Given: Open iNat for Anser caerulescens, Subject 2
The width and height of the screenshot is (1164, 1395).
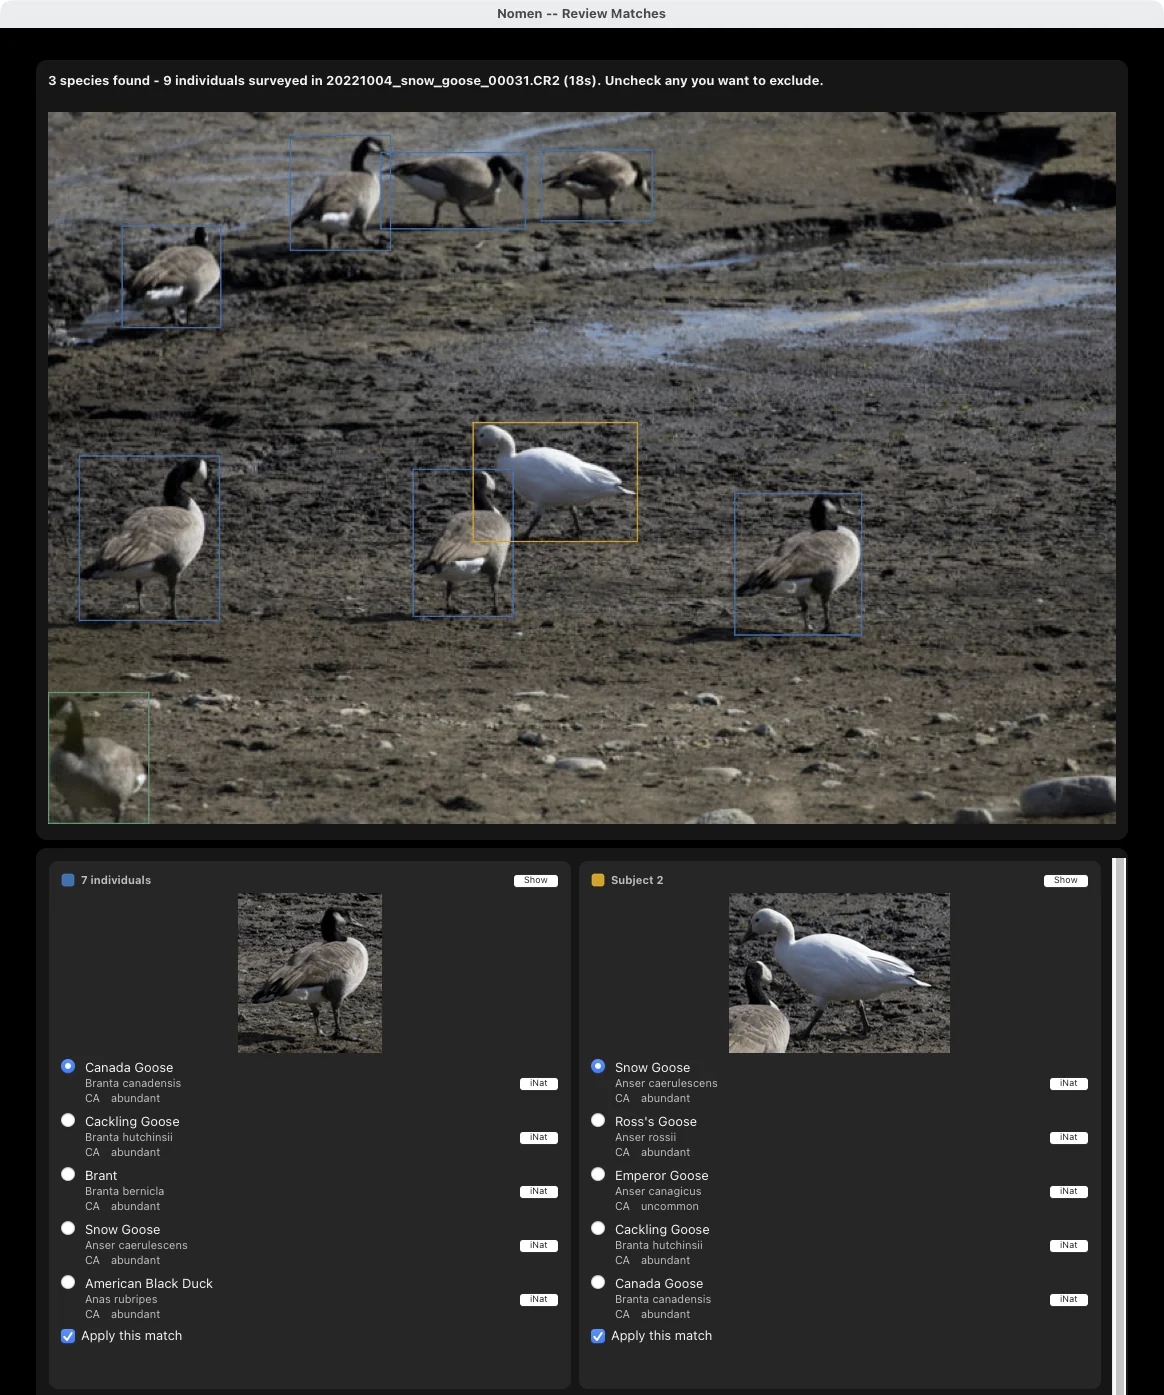Looking at the screenshot, I should point(1069,1084).
